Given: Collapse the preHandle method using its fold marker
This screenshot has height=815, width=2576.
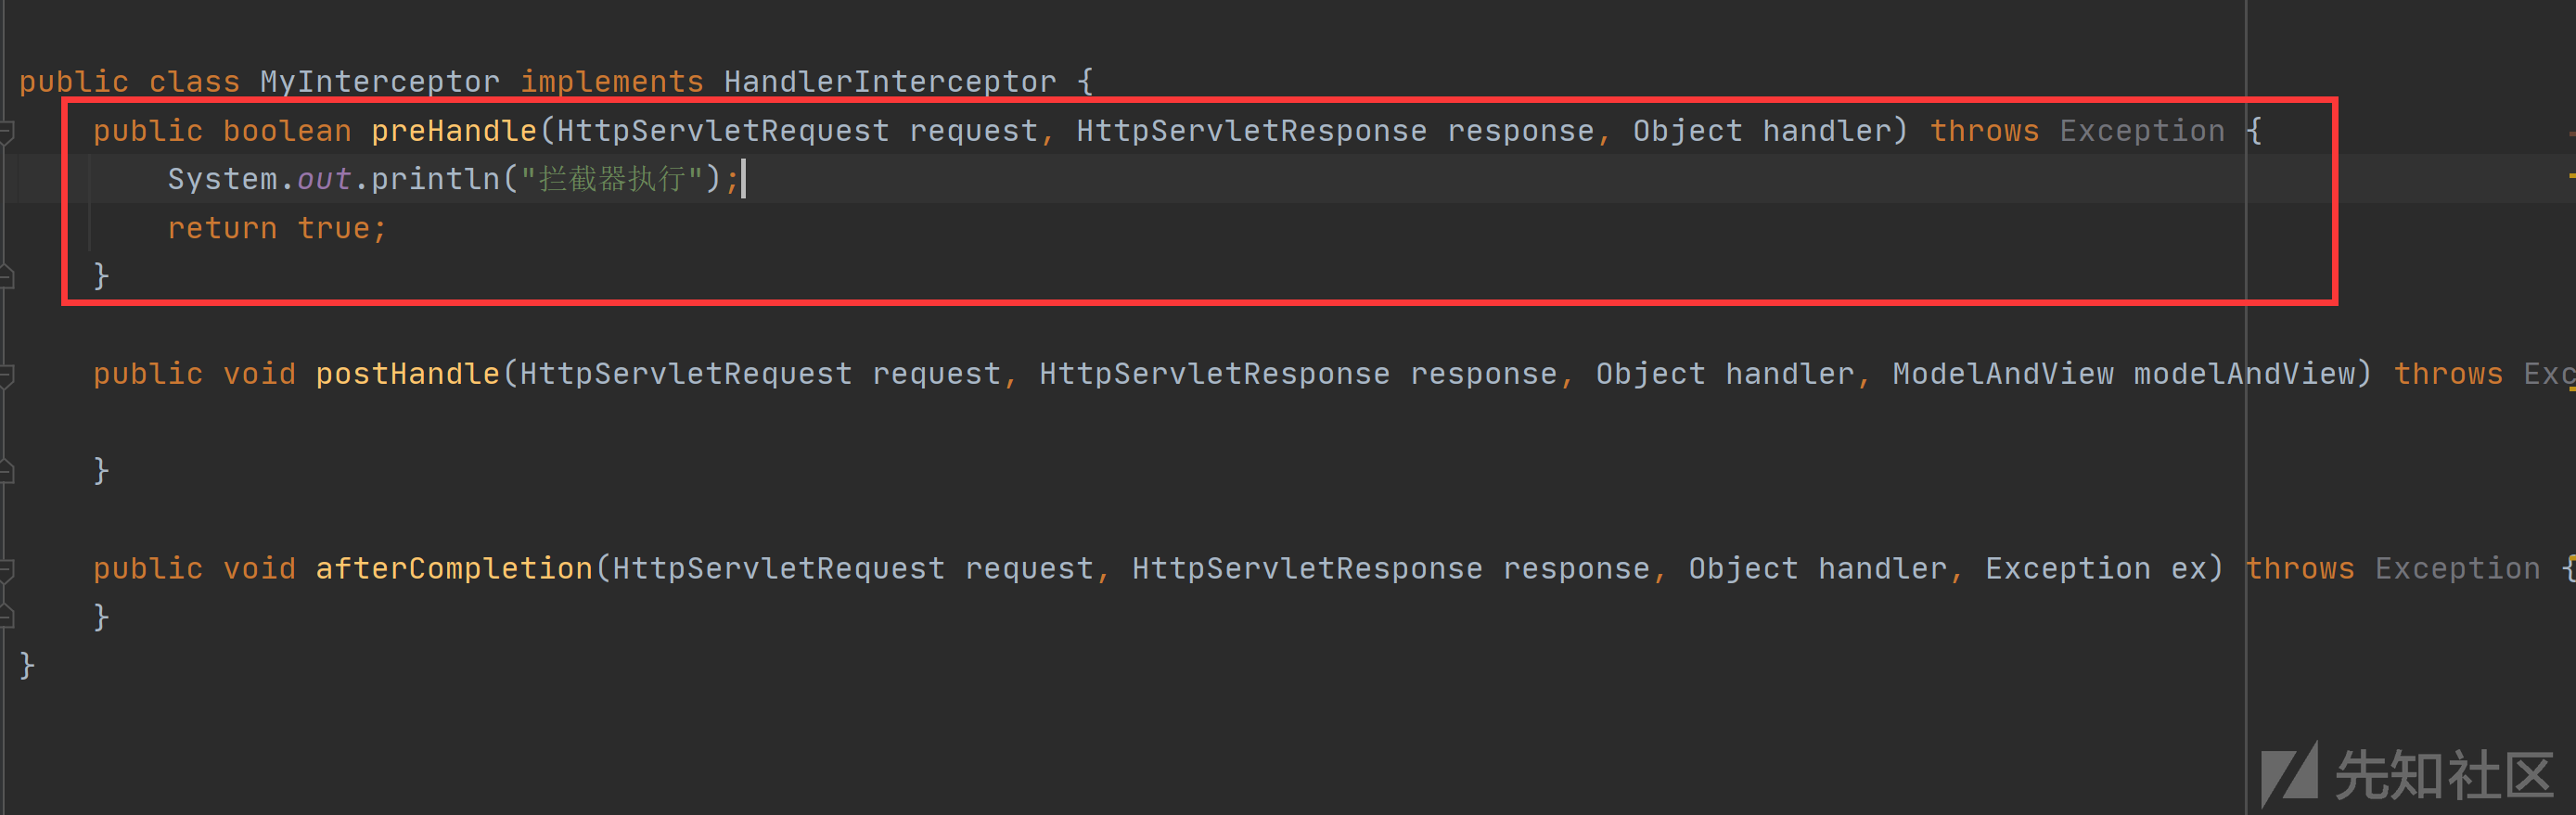Looking at the screenshot, I should tap(6, 131).
